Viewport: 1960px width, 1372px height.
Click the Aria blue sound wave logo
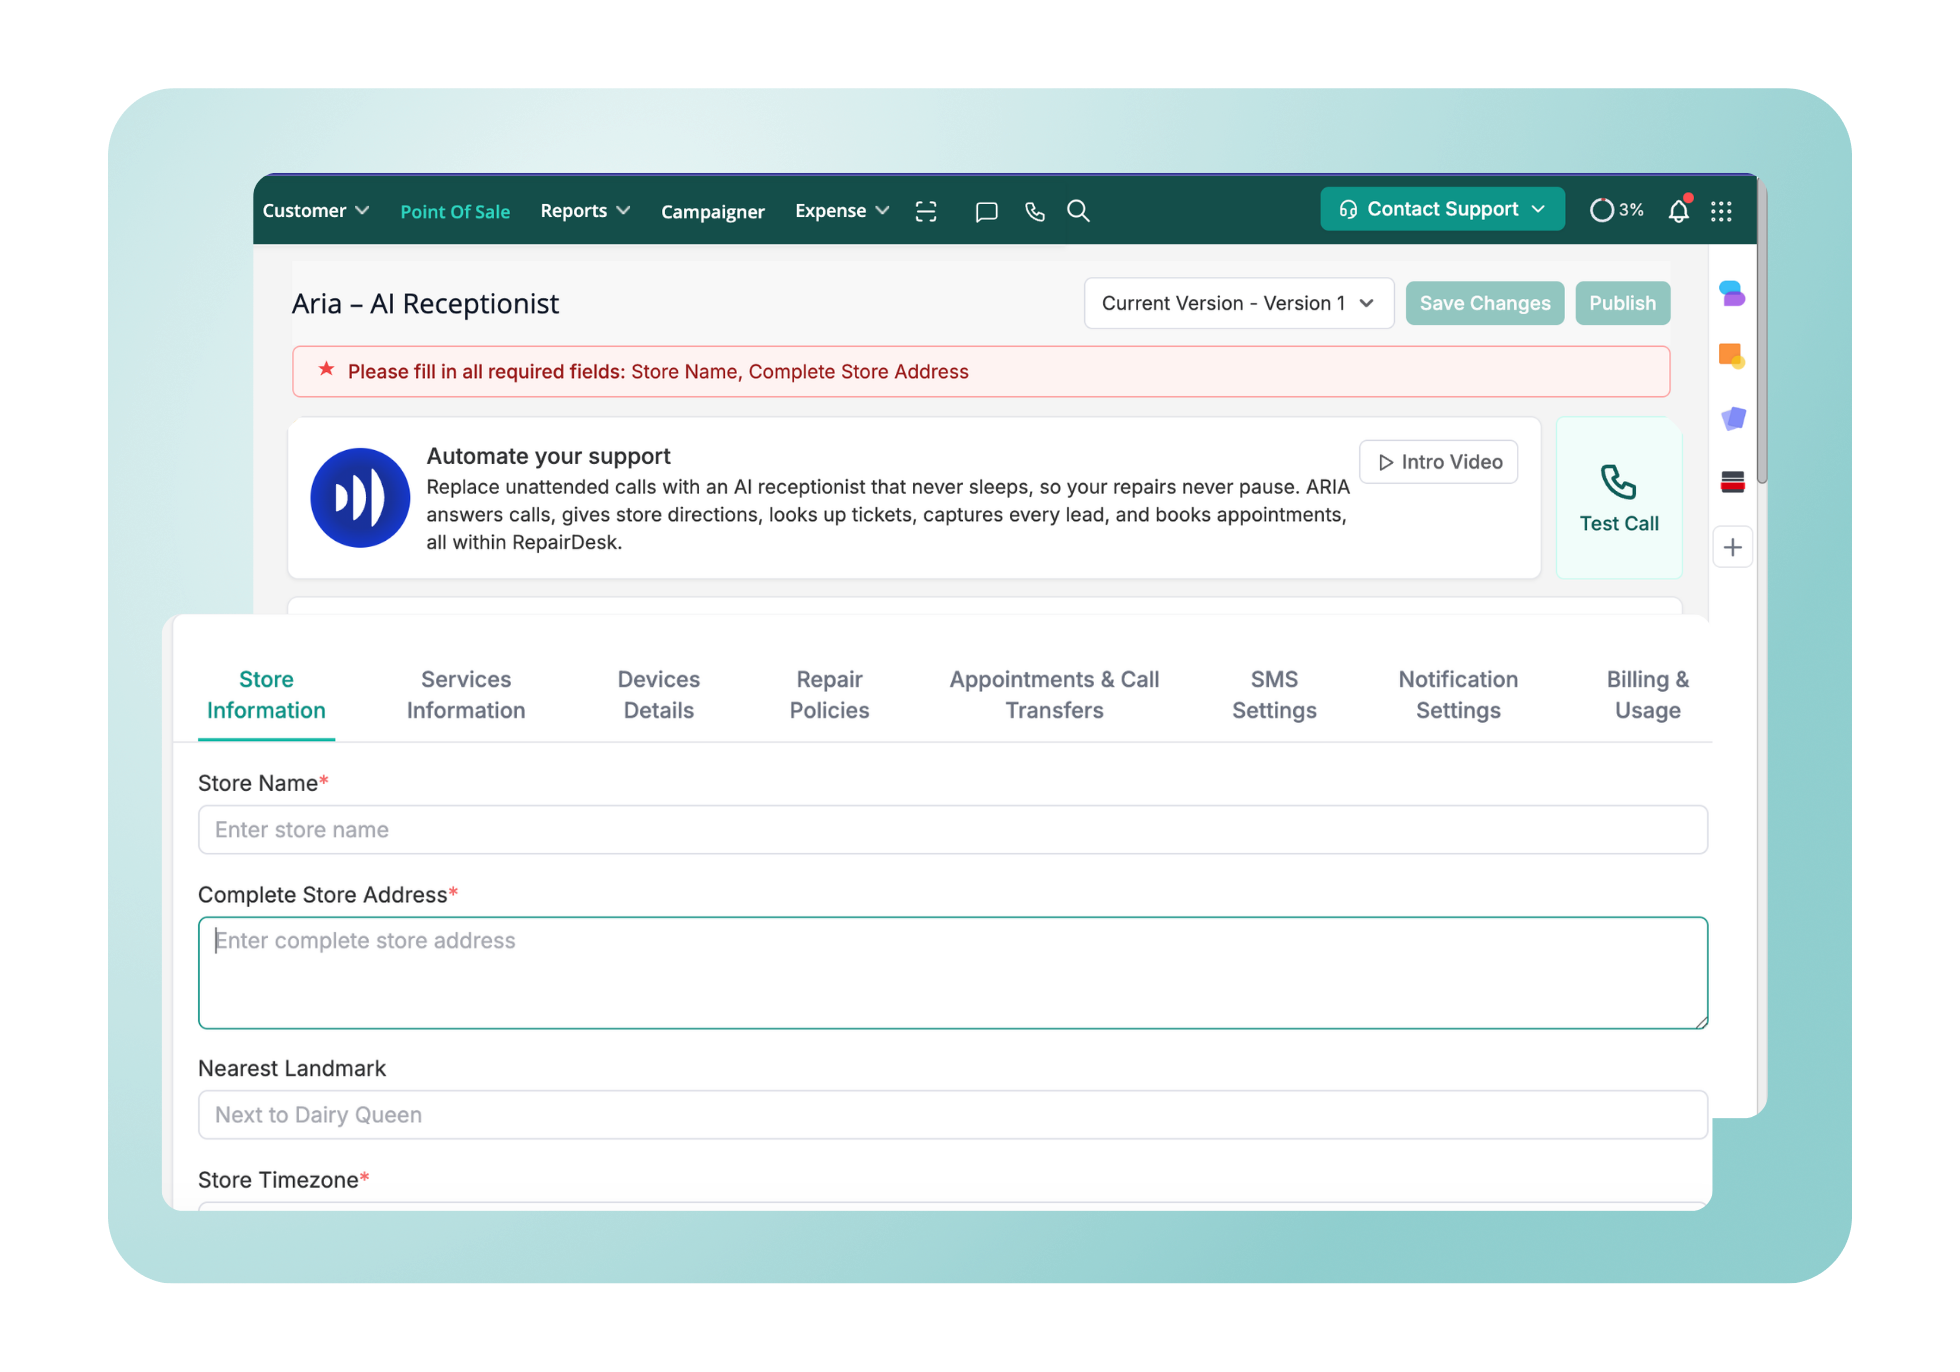tap(360, 497)
